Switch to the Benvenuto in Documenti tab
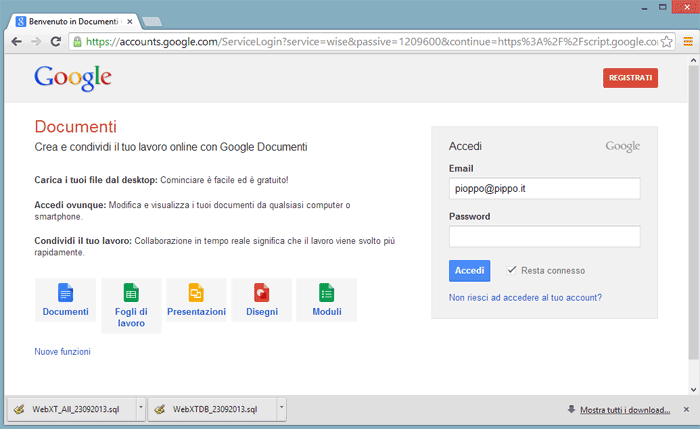 [x=74, y=21]
